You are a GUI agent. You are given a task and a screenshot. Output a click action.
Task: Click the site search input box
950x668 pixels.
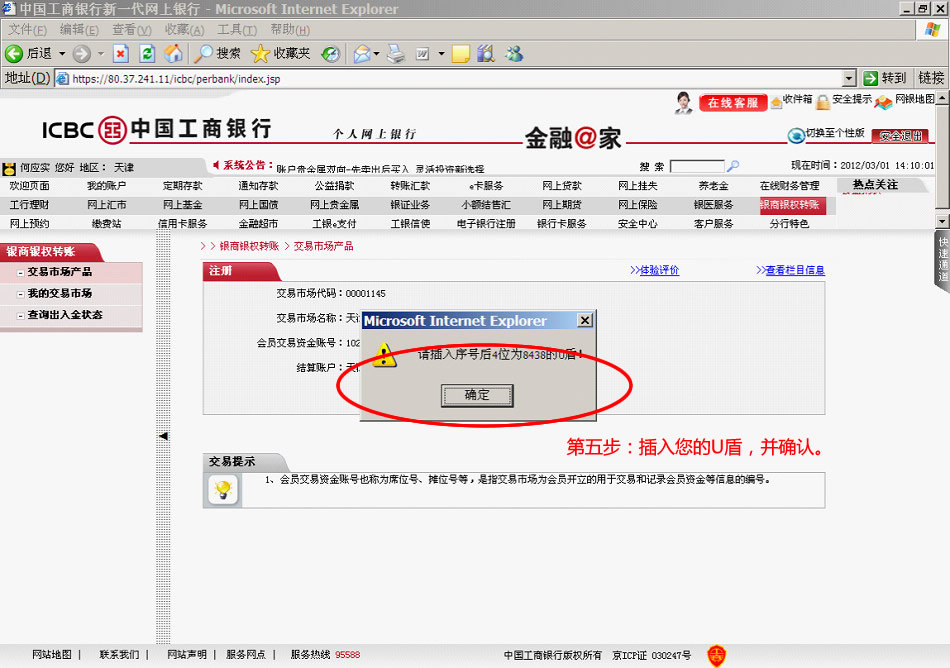(x=697, y=166)
